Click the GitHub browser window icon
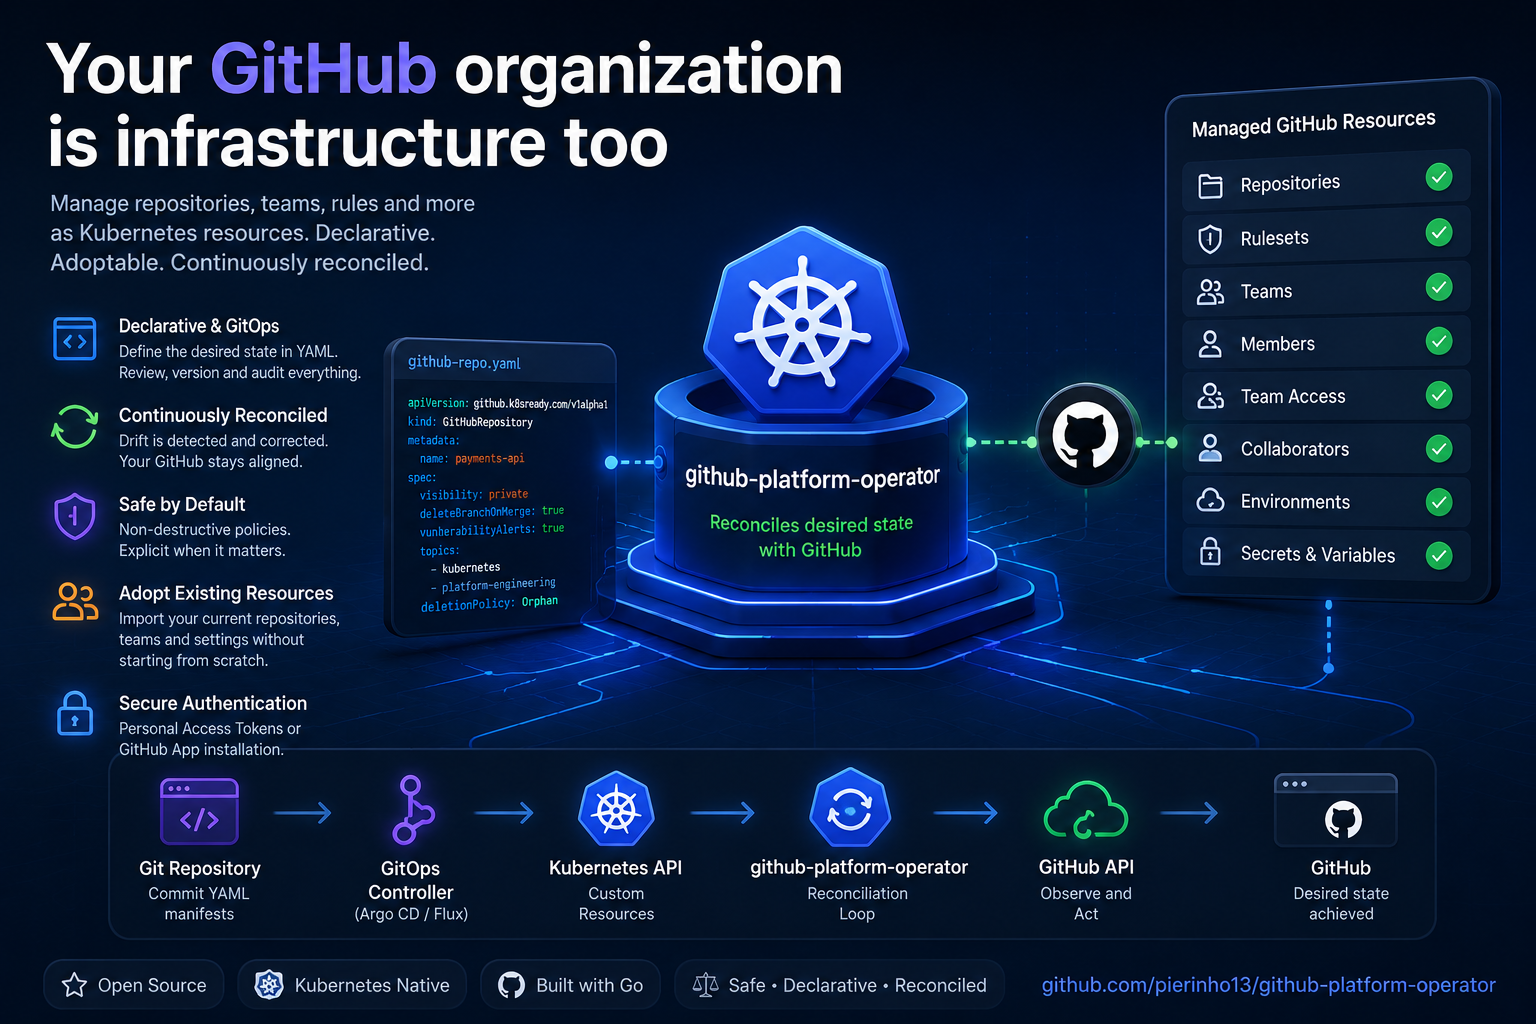The width and height of the screenshot is (1536, 1024). pos(1336,810)
